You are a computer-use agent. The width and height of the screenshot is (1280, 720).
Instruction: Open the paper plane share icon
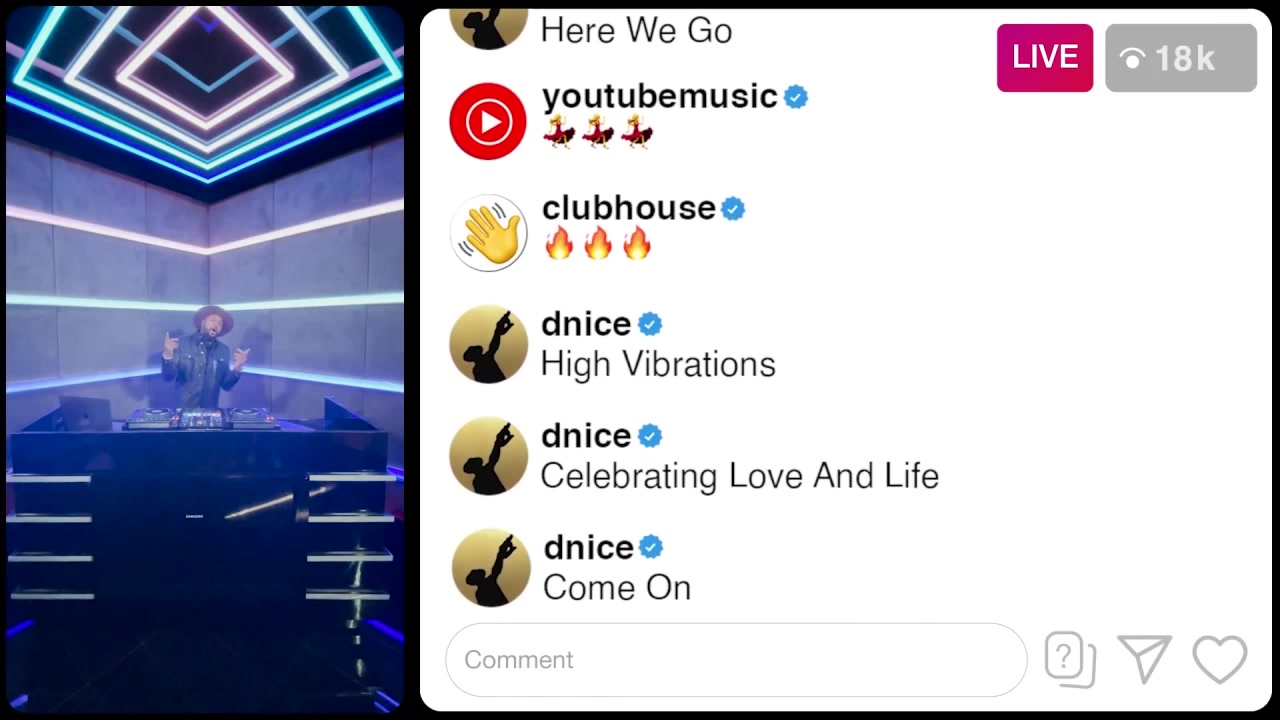click(x=1145, y=660)
